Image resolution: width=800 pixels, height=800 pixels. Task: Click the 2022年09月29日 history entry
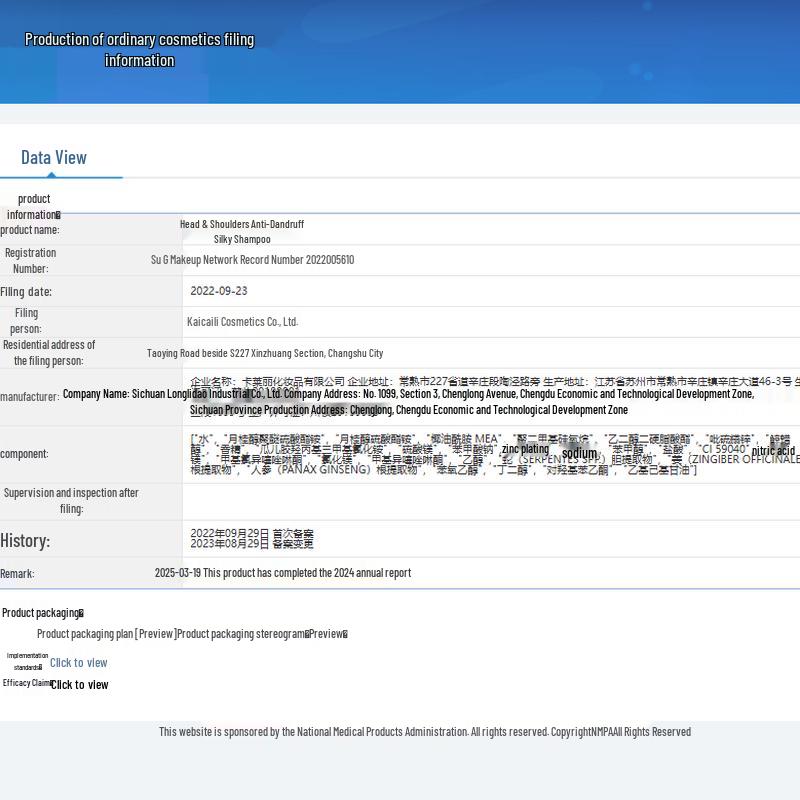251,534
